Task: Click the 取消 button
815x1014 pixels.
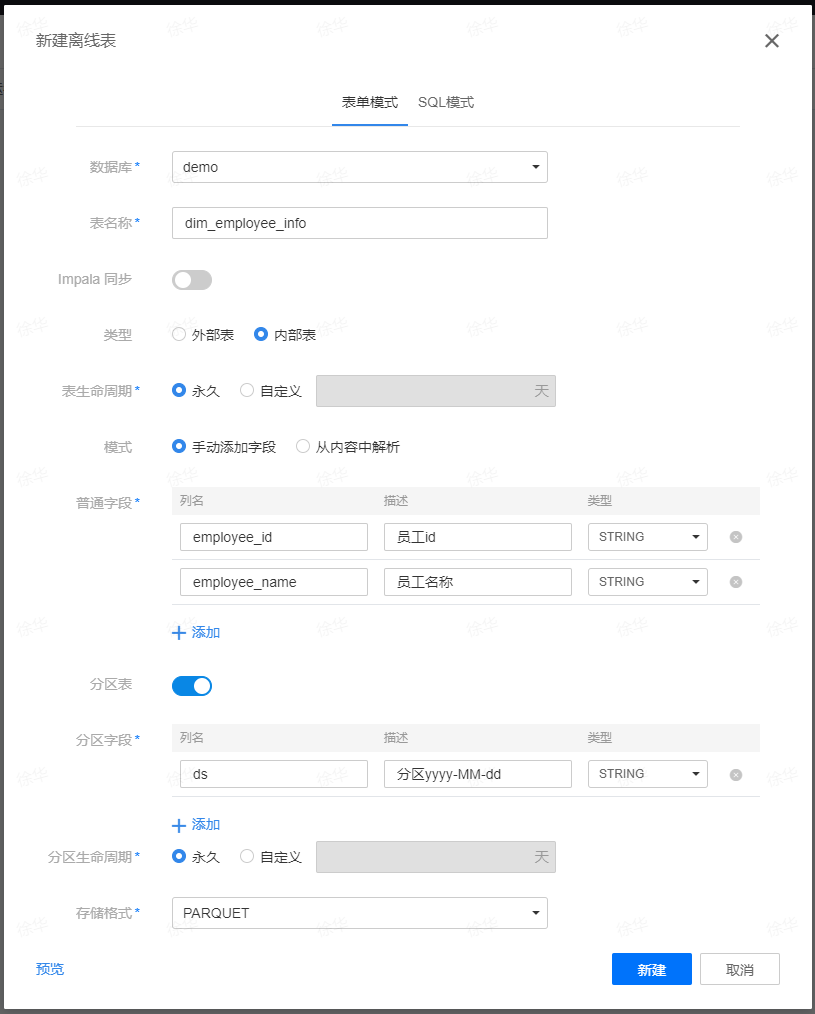Action: pyautogui.click(x=739, y=969)
